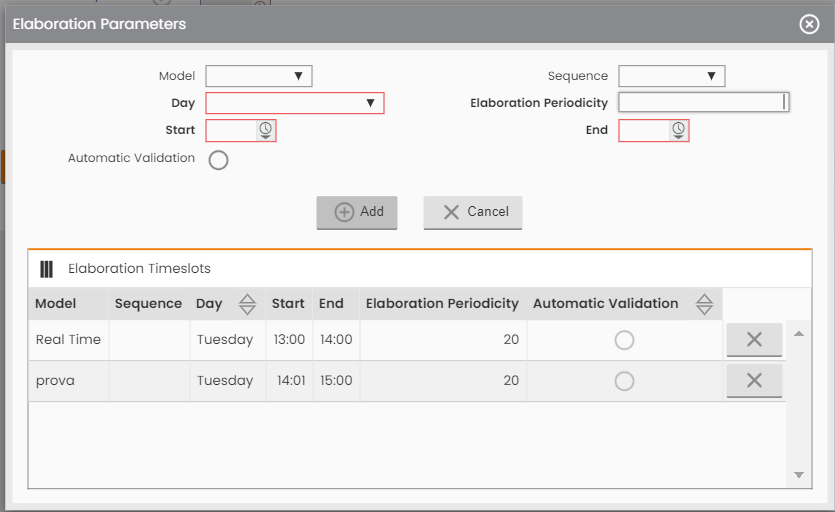The width and height of the screenshot is (835, 512).
Task: Open the Day dropdown list
Action: point(294,103)
